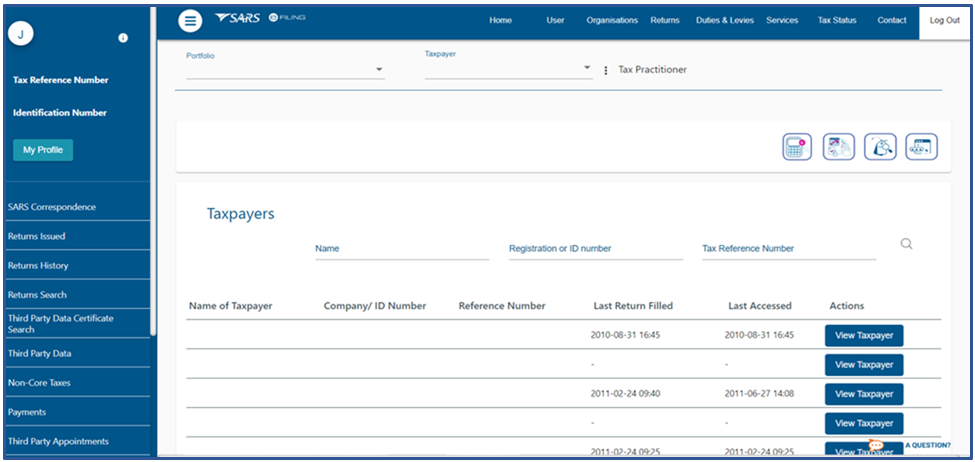
Task: Open the tax calculator icon
Action: (796, 147)
